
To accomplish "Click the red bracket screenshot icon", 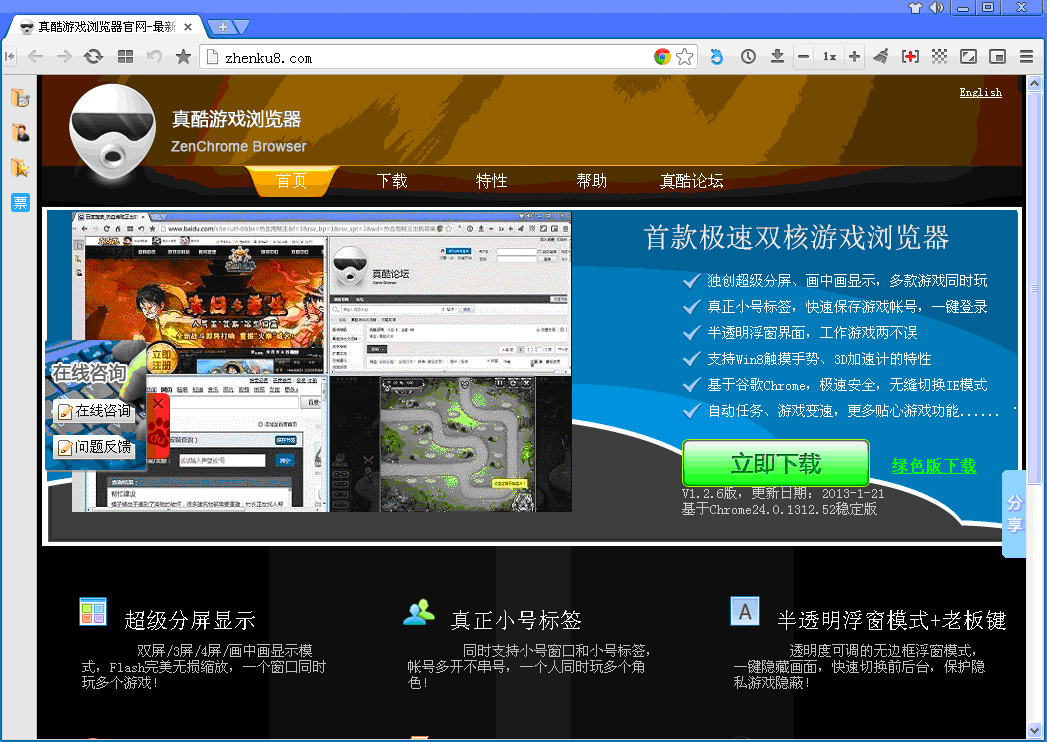I will [x=910, y=57].
